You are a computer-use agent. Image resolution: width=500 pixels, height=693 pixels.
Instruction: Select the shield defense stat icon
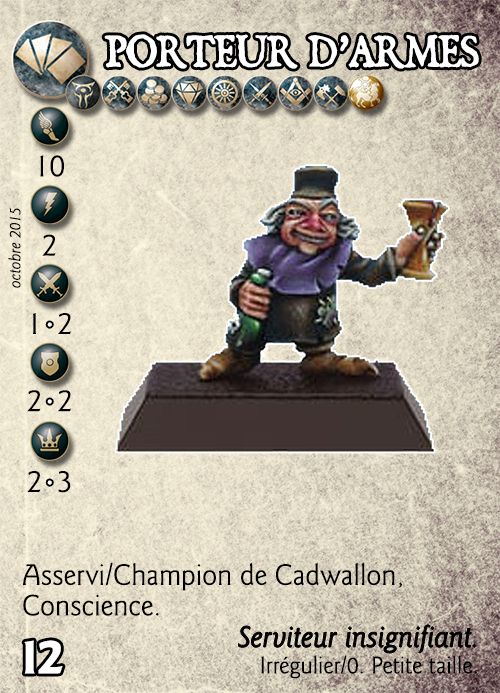50,363
